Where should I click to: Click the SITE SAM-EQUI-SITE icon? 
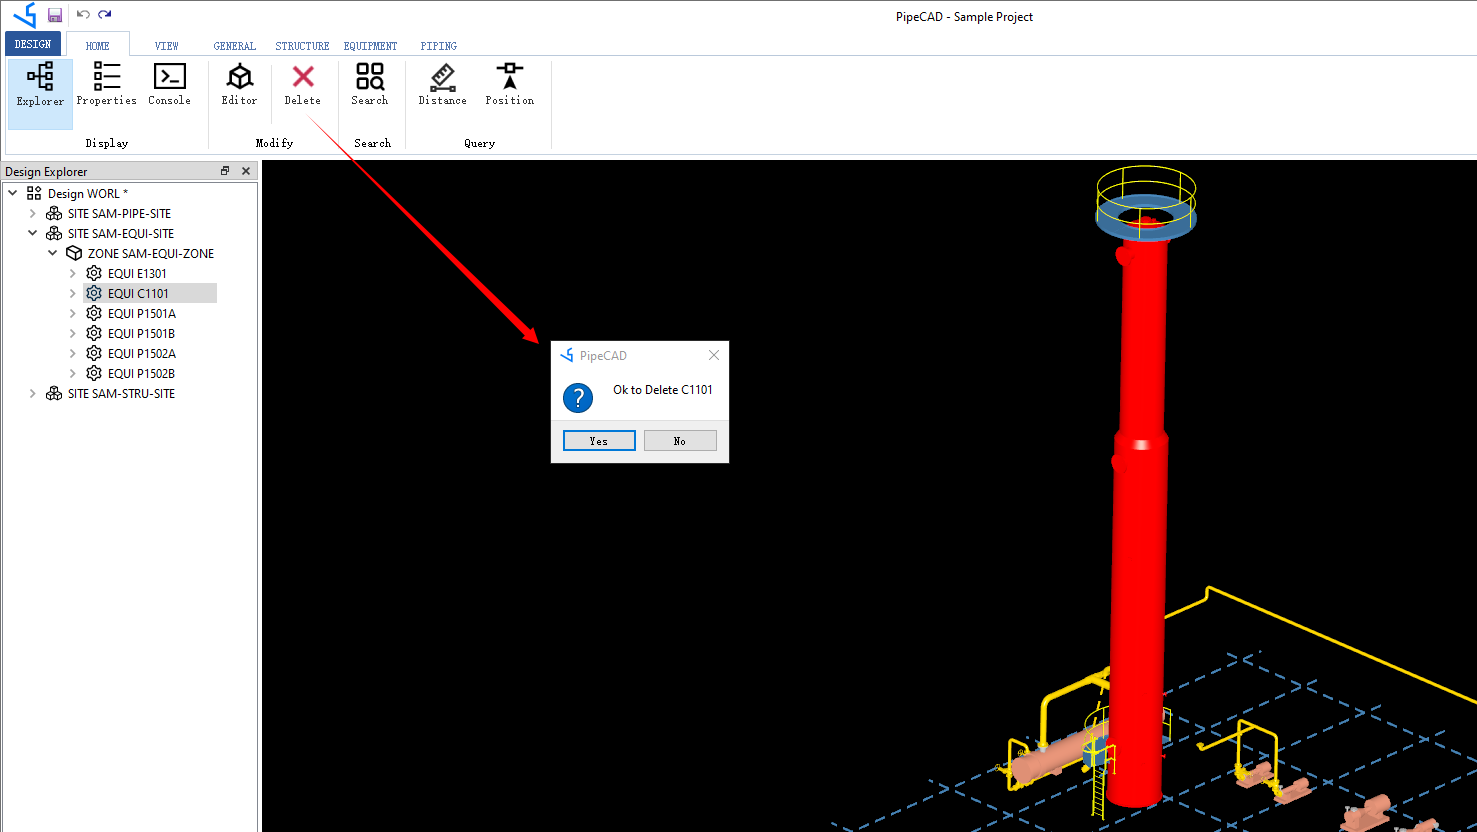click(54, 233)
